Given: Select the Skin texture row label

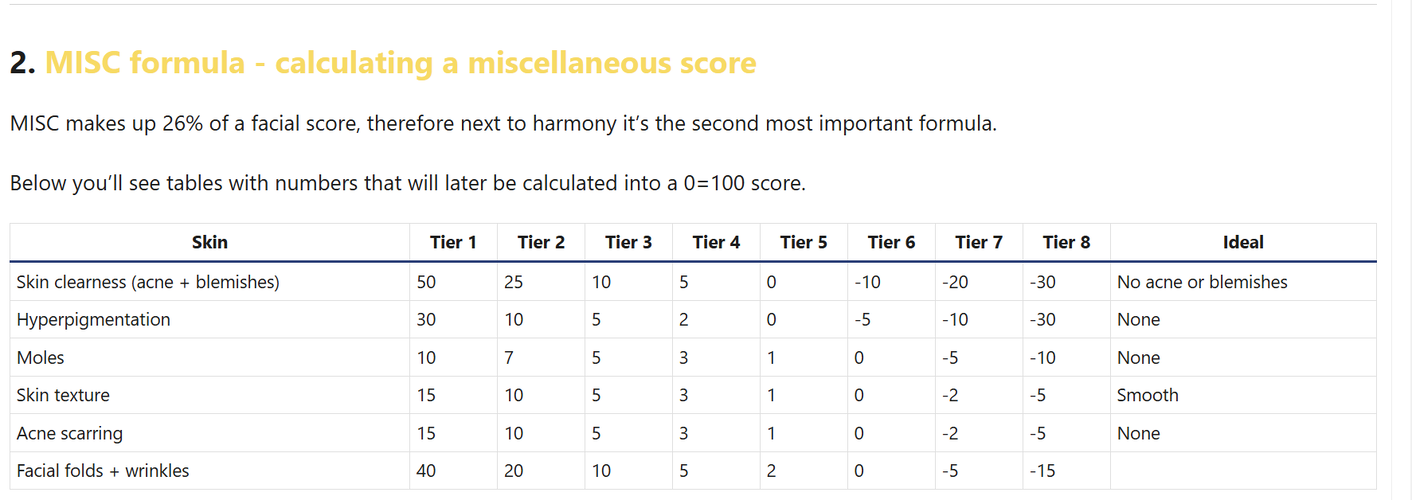Looking at the screenshot, I should click(63, 395).
